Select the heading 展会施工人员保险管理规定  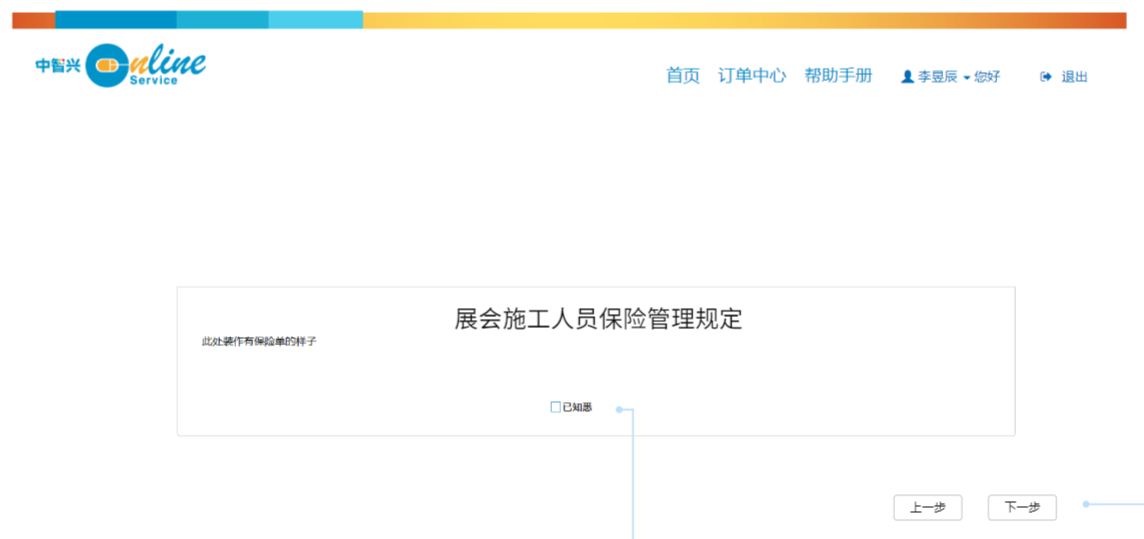[x=598, y=319]
